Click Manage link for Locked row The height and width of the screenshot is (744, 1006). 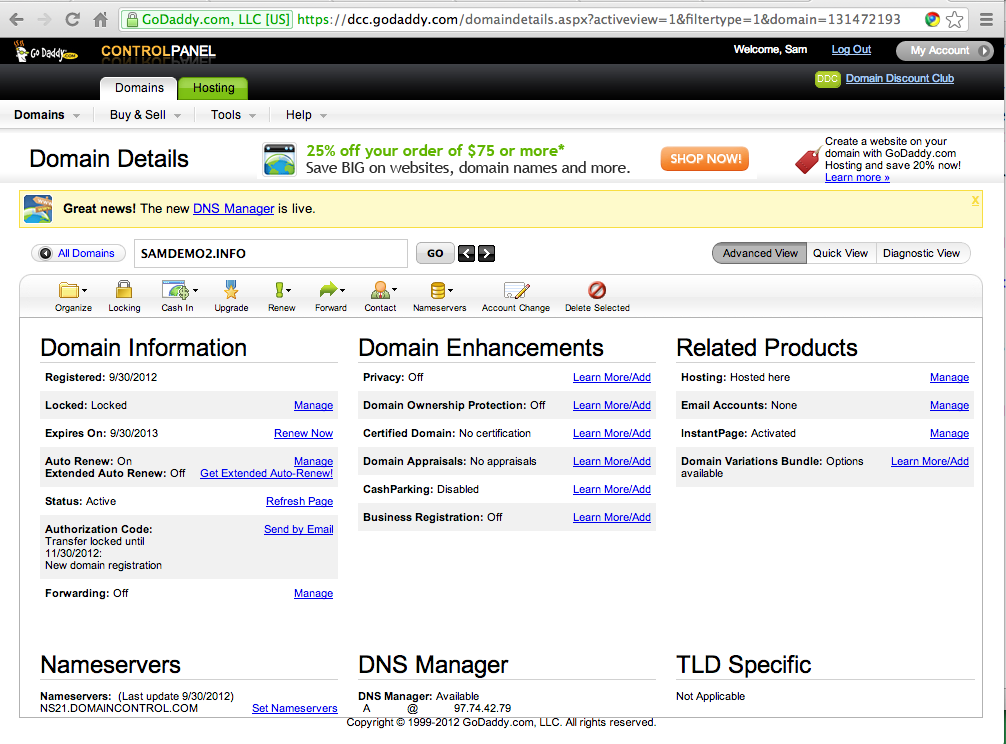click(x=314, y=405)
